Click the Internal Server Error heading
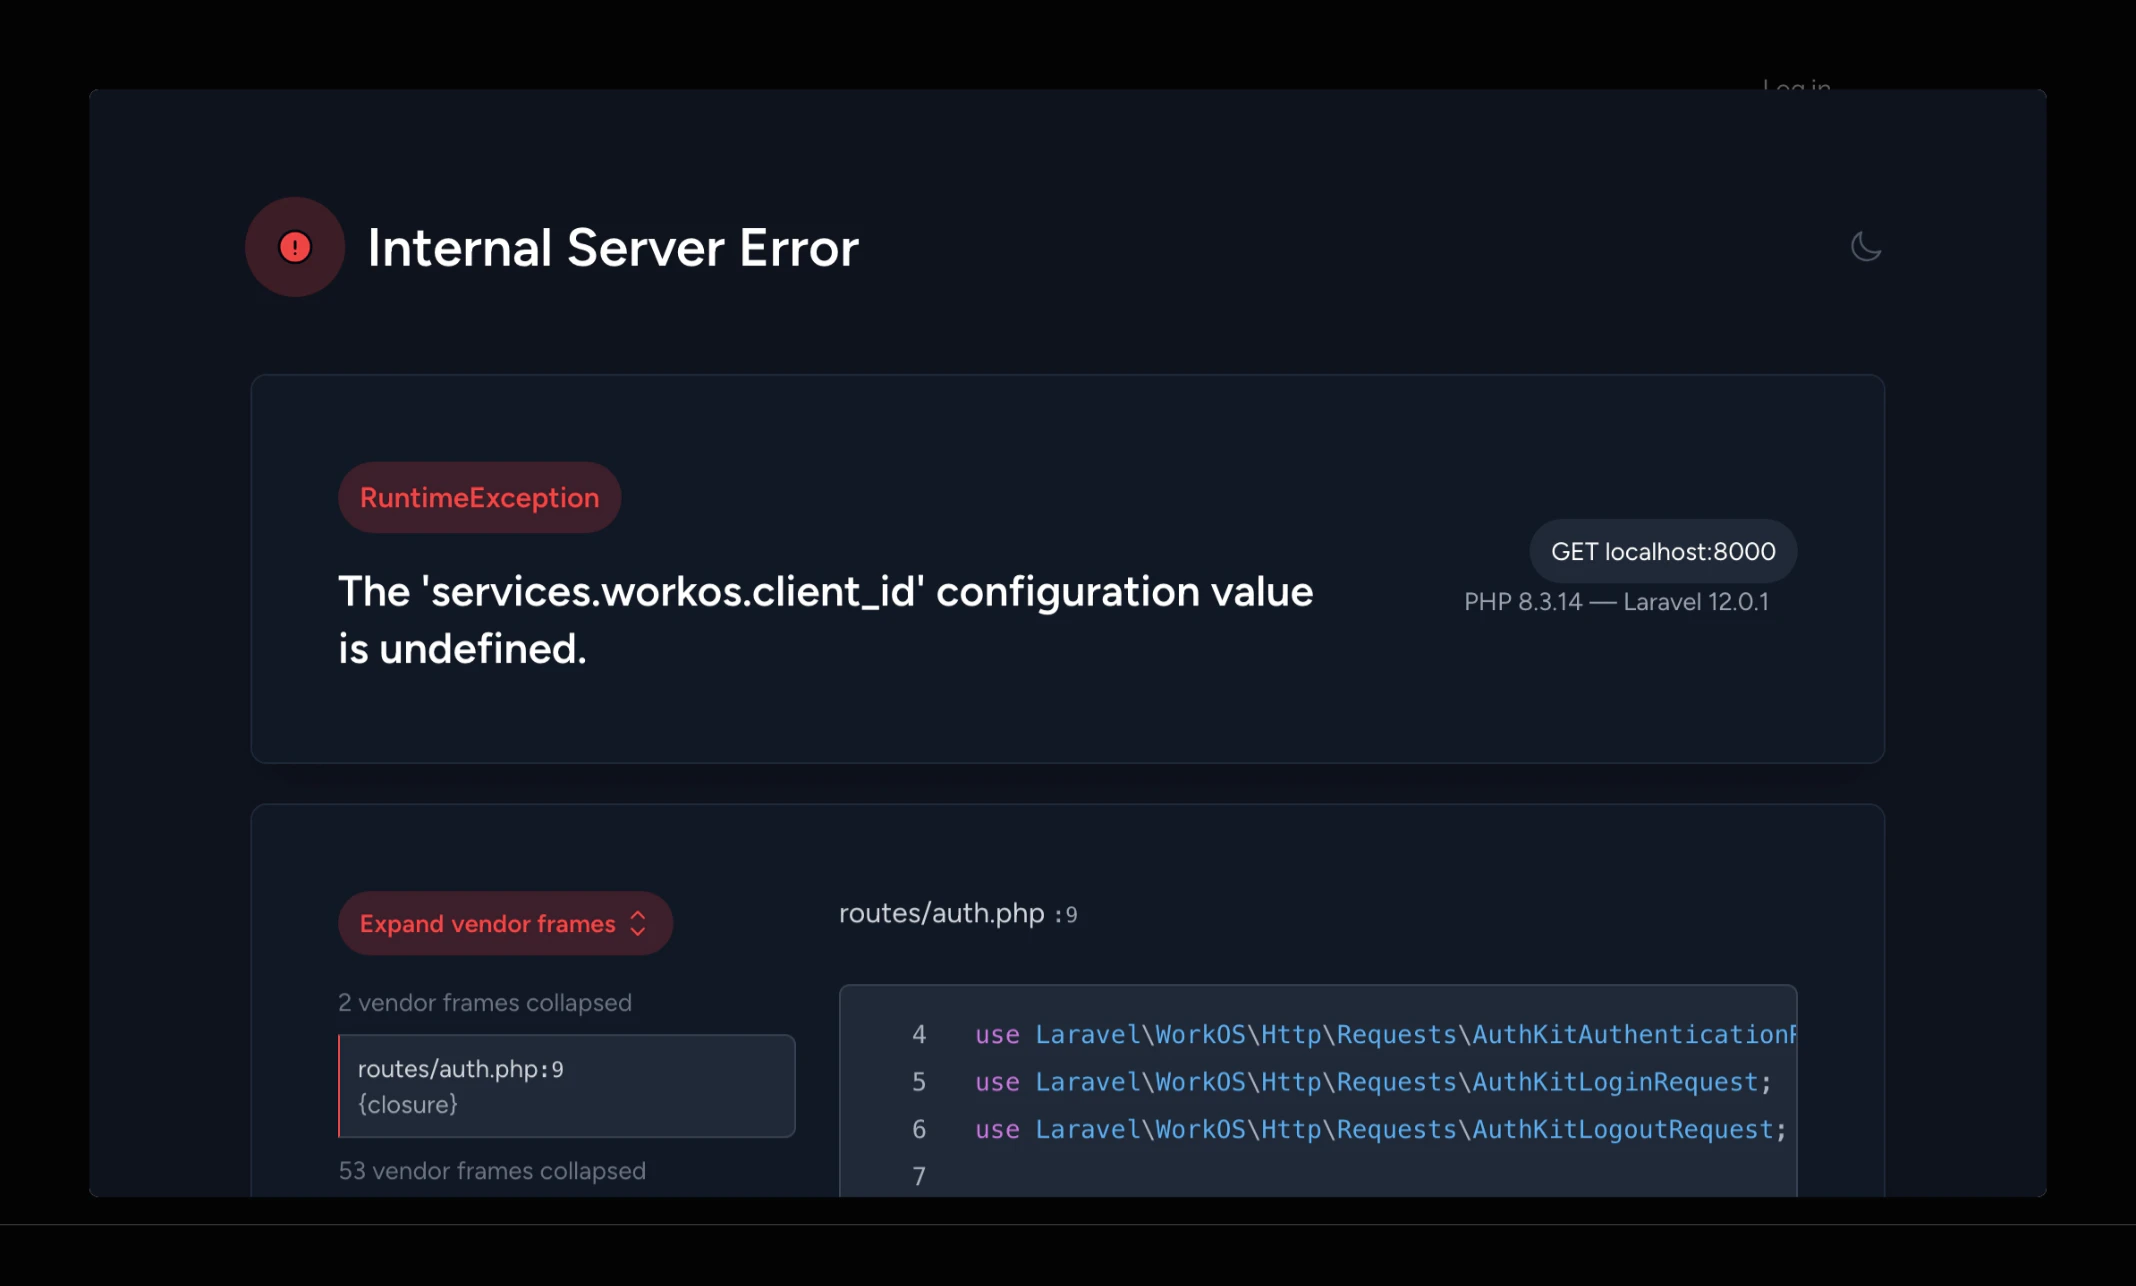 pos(613,247)
